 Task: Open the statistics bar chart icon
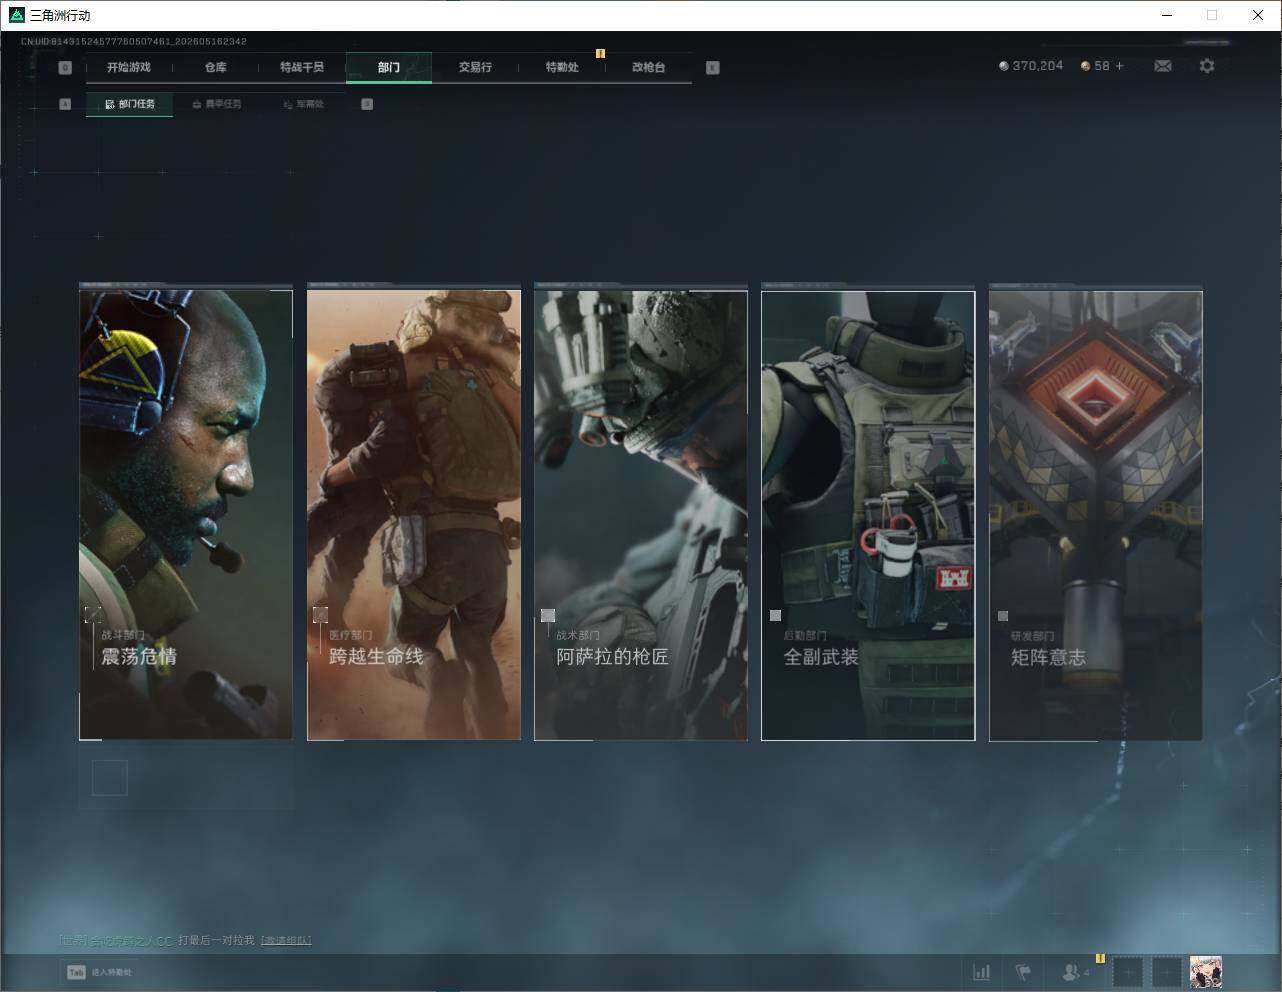coord(982,972)
